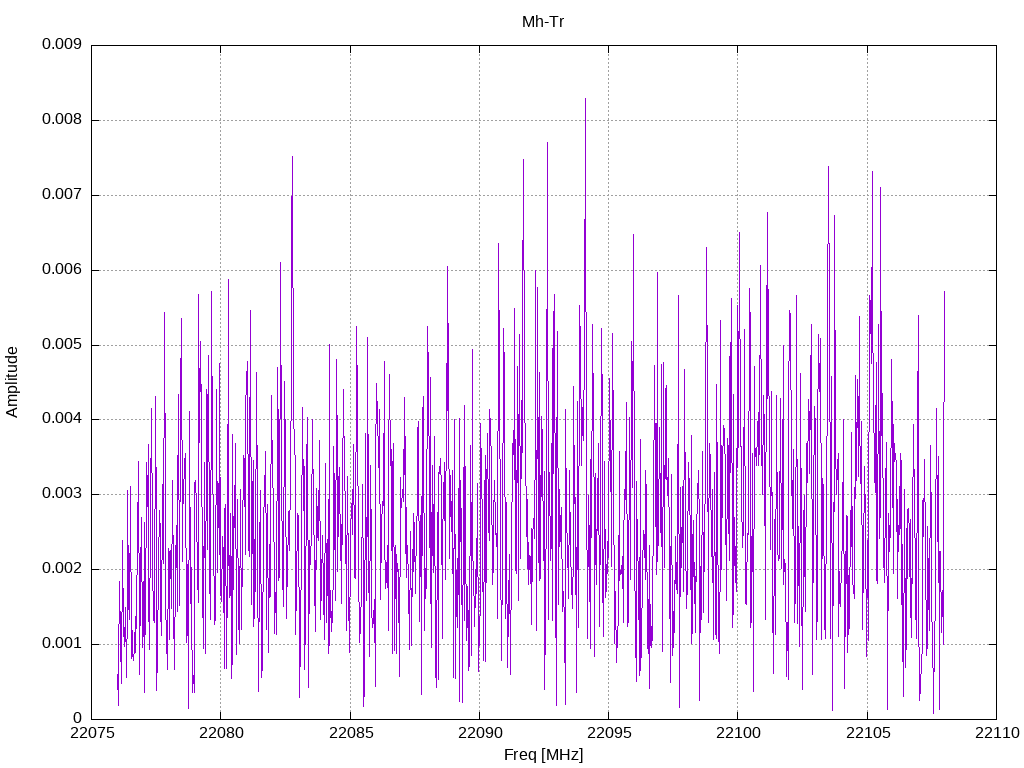This screenshot has height=768, width=1024.
Task: Click the 22100 x-axis tick label
Action: (x=738, y=733)
